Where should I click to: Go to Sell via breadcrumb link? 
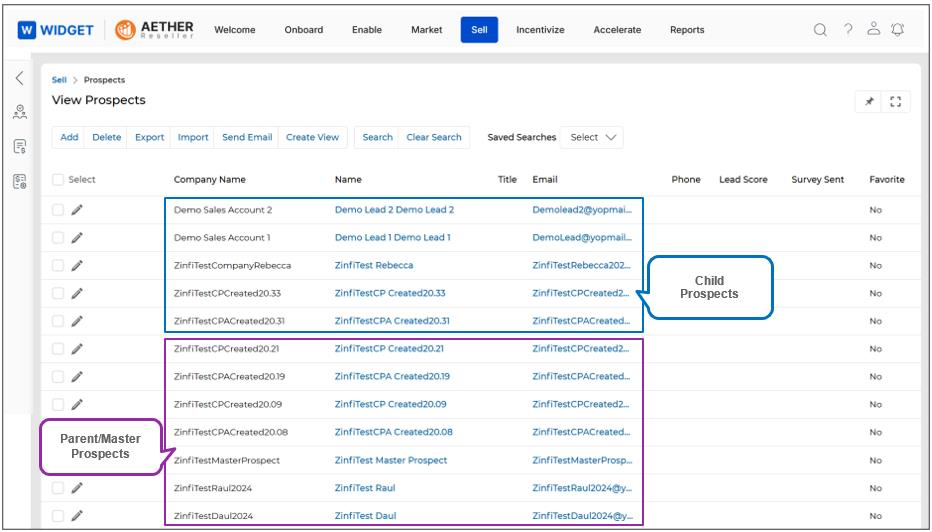(59, 80)
